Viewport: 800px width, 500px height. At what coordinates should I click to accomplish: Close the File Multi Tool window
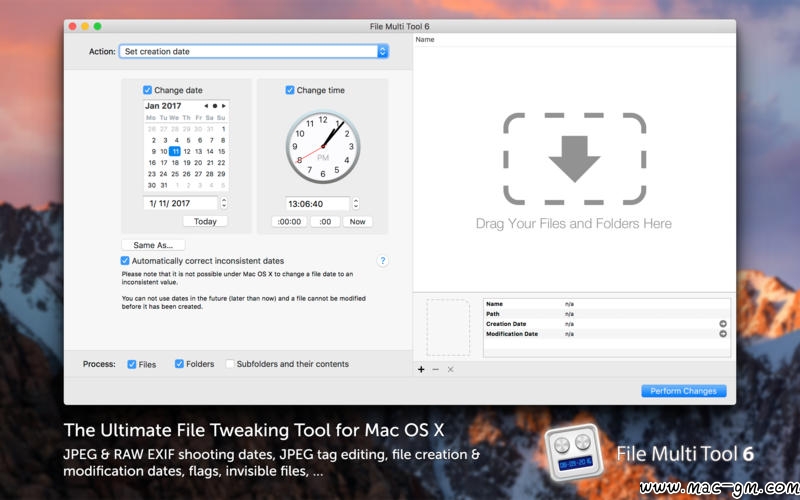pos(72,26)
